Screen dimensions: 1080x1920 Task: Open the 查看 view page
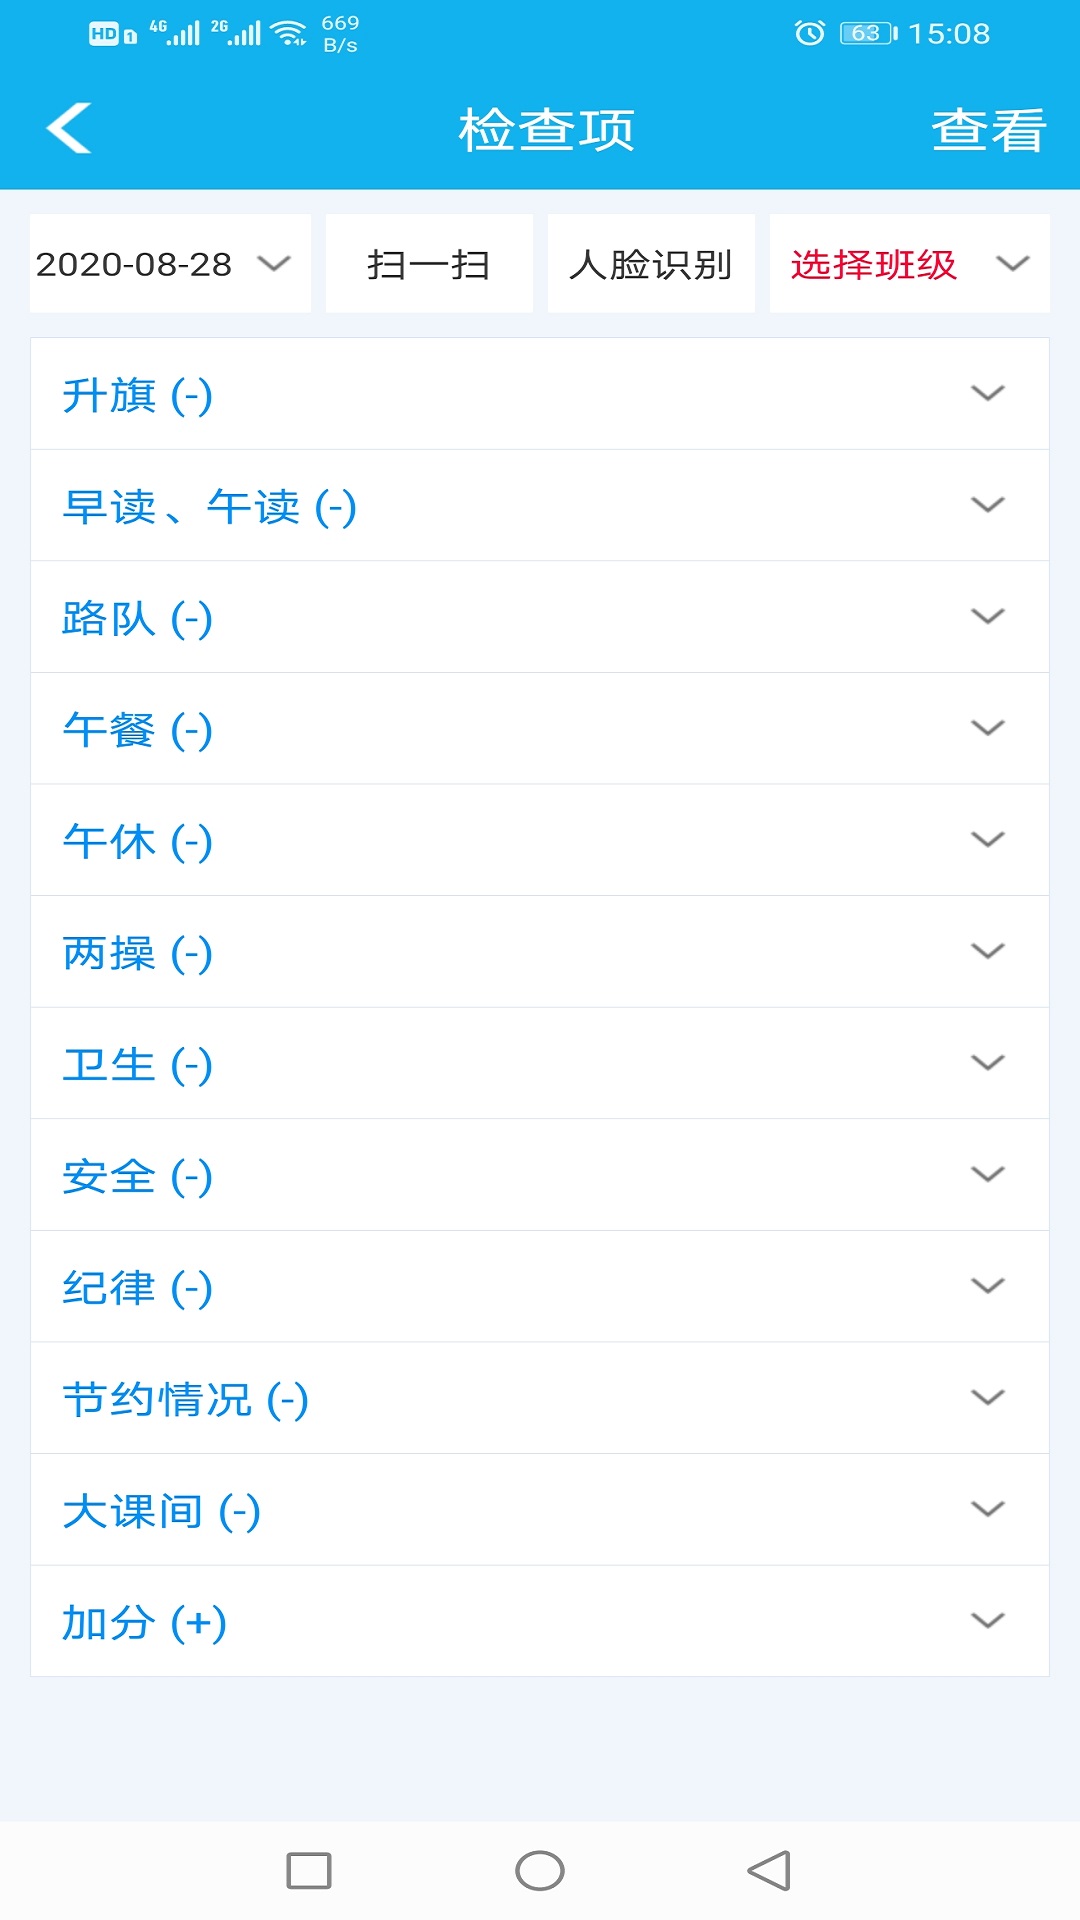point(988,130)
